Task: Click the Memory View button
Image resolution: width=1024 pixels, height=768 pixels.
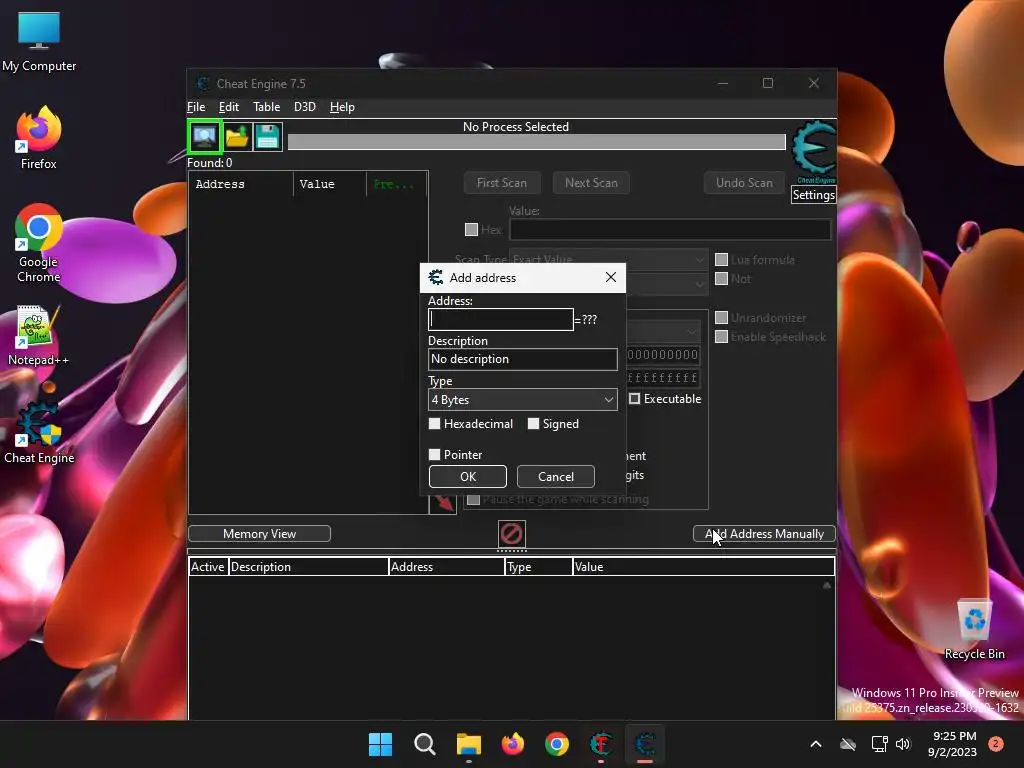Action: coord(259,534)
